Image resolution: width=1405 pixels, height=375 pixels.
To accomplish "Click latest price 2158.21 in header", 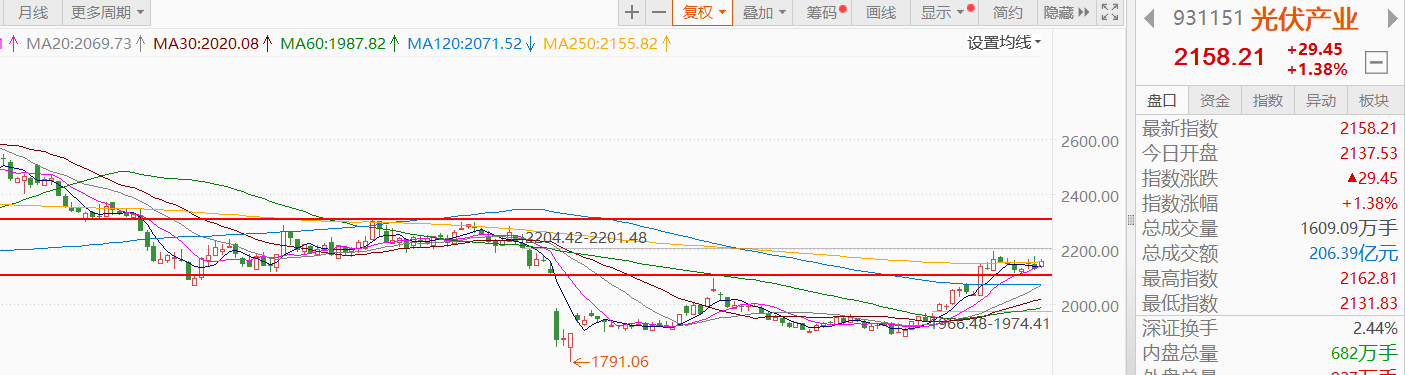I will coord(1220,58).
